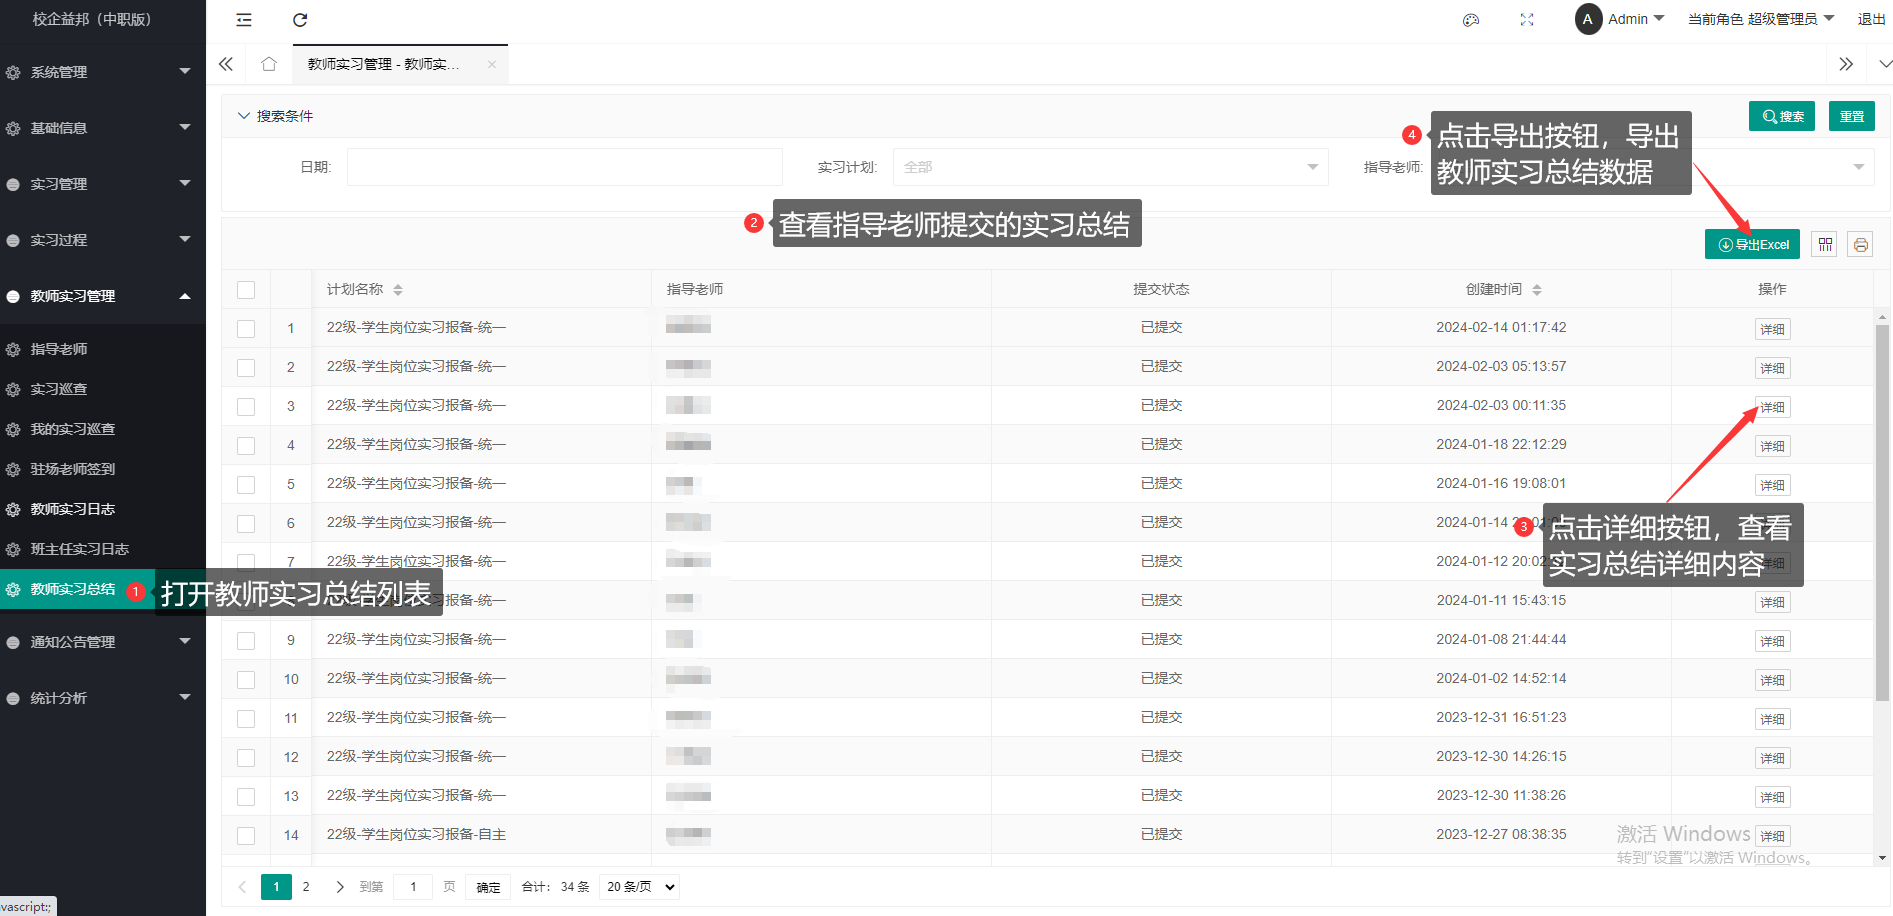Open 教师实习日志 in the sidebar
The width and height of the screenshot is (1893, 916).
point(73,509)
